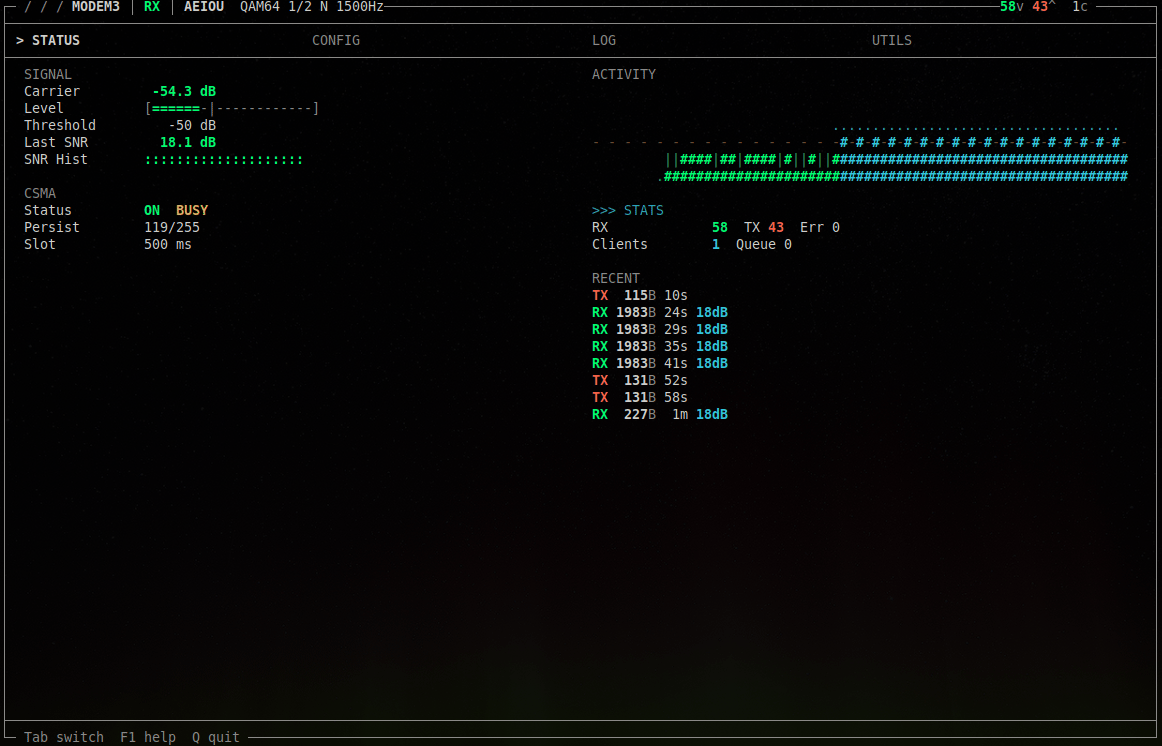
Task: Select the recent RX 1983B 29s entry
Action: point(660,330)
